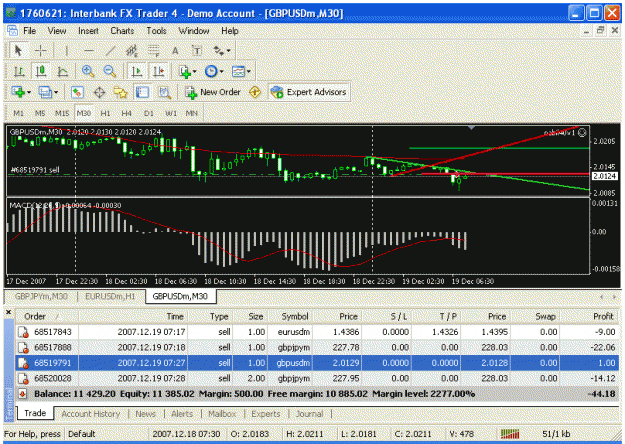Click the New Order button
Viewport: 625px width, 444px height.
click(x=212, y=92)
